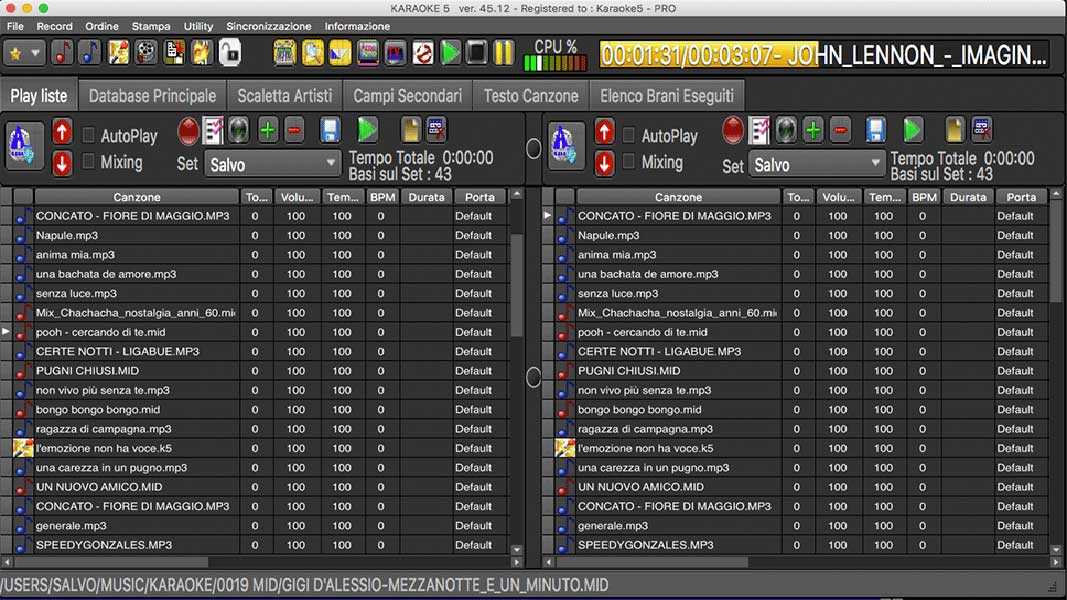Click the film reel icon in top toolbar

tap(146, 52)
